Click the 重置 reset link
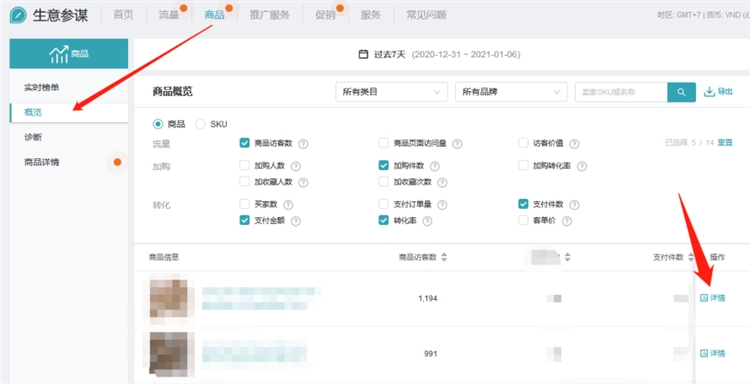Viewport: 750px width, 384px height. tap(725, 143)
